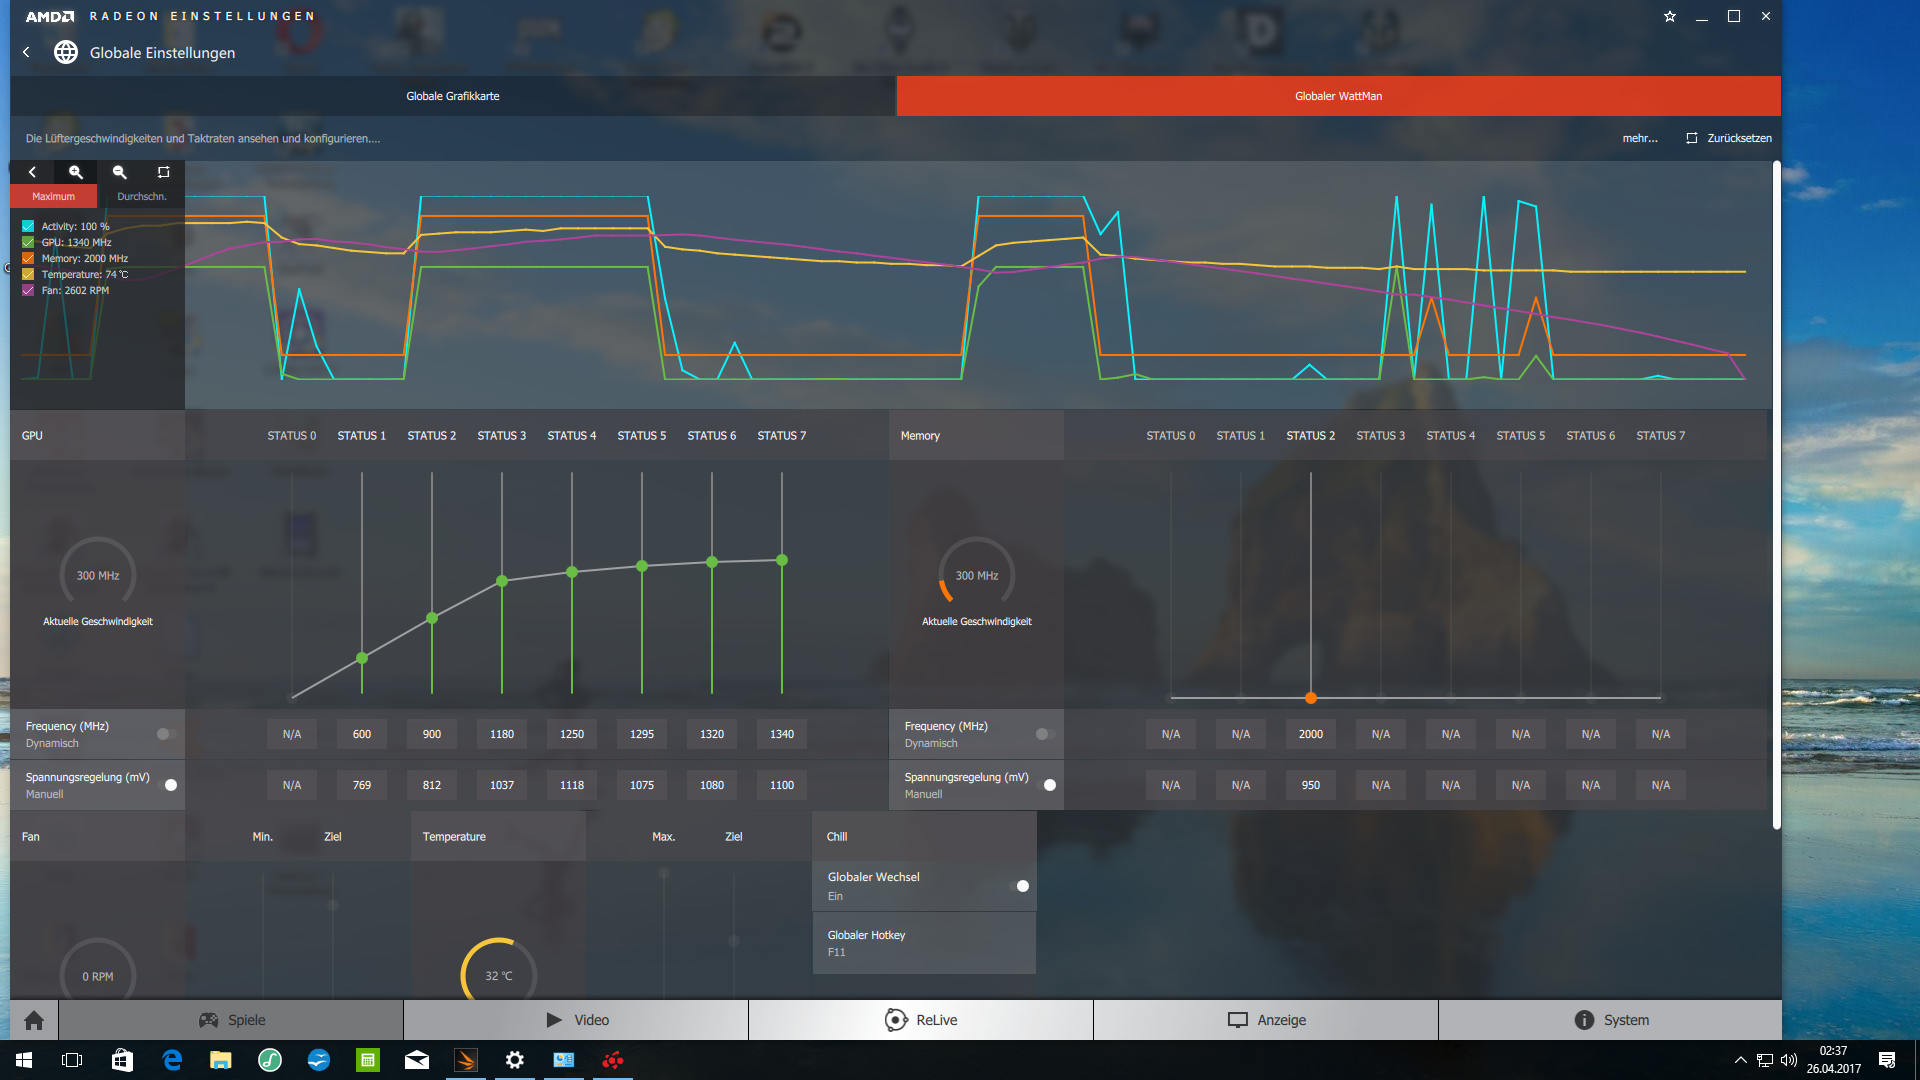Screen dimensions: 1920x1080
Task: Expand more options via mehr...
Action: pyautogui.click(x=1639, y=138)
